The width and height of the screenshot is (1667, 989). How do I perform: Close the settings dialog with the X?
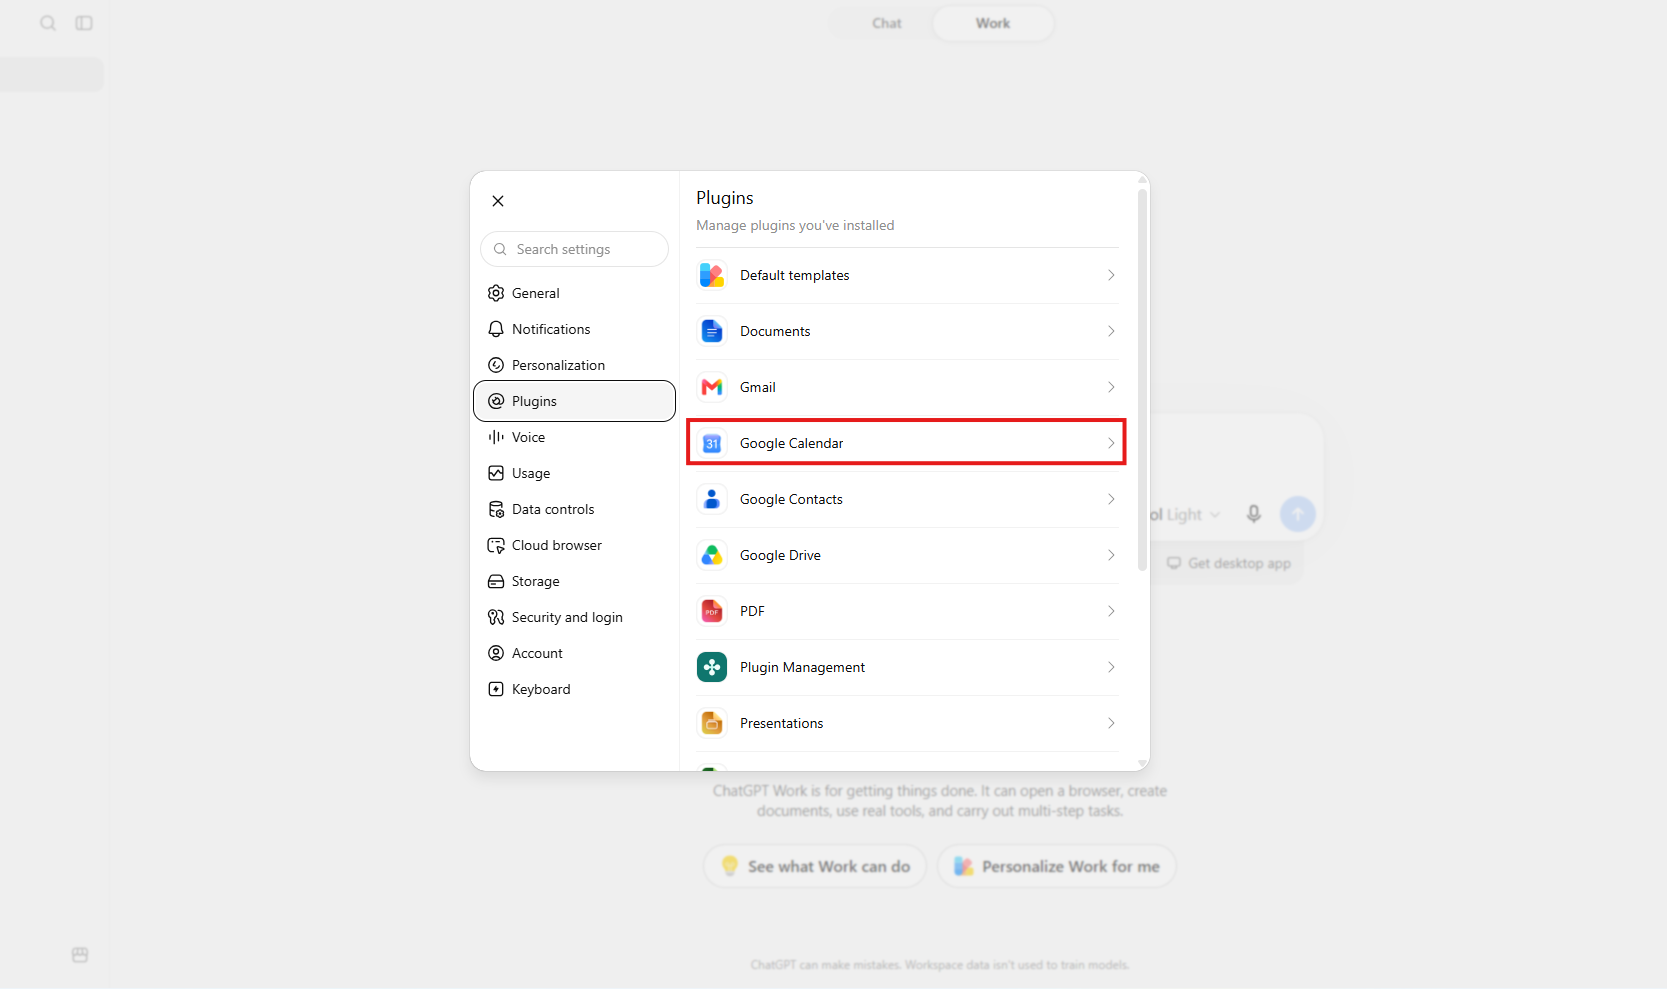(x=498, y=201)
